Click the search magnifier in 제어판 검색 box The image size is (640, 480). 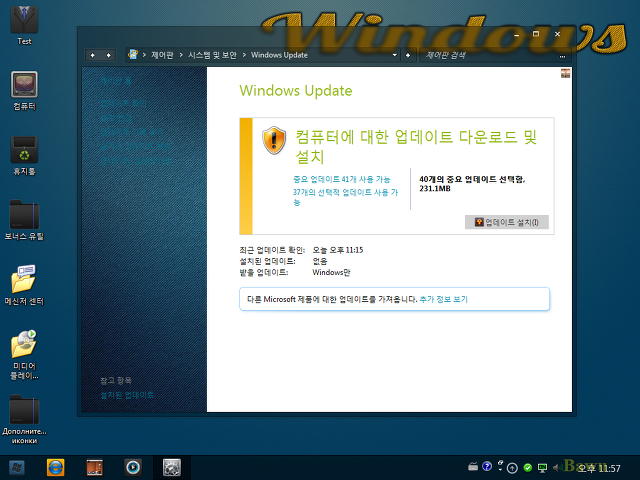pyautogui.click(x=562, y=56)
